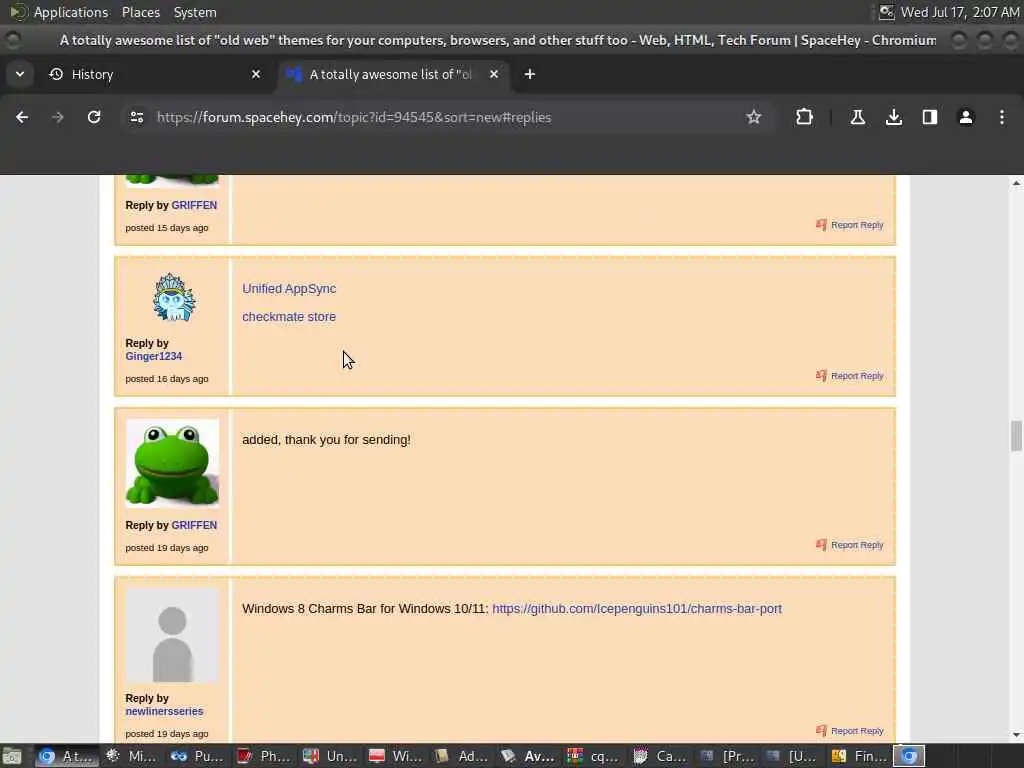
Task: Open the Chromium three-dot menu
Action: click(1002, 118)
